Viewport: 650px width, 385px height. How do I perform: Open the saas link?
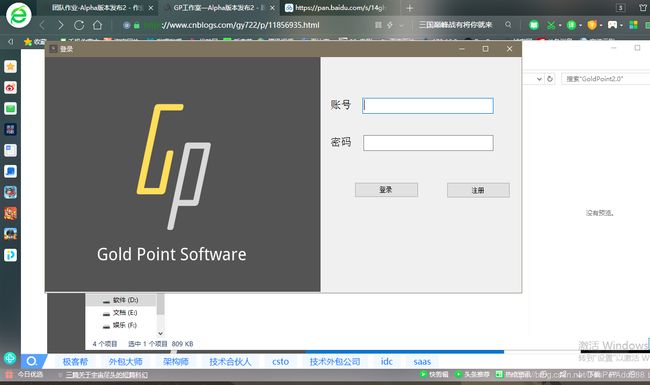pyautogui.click(x=422, y=361)
